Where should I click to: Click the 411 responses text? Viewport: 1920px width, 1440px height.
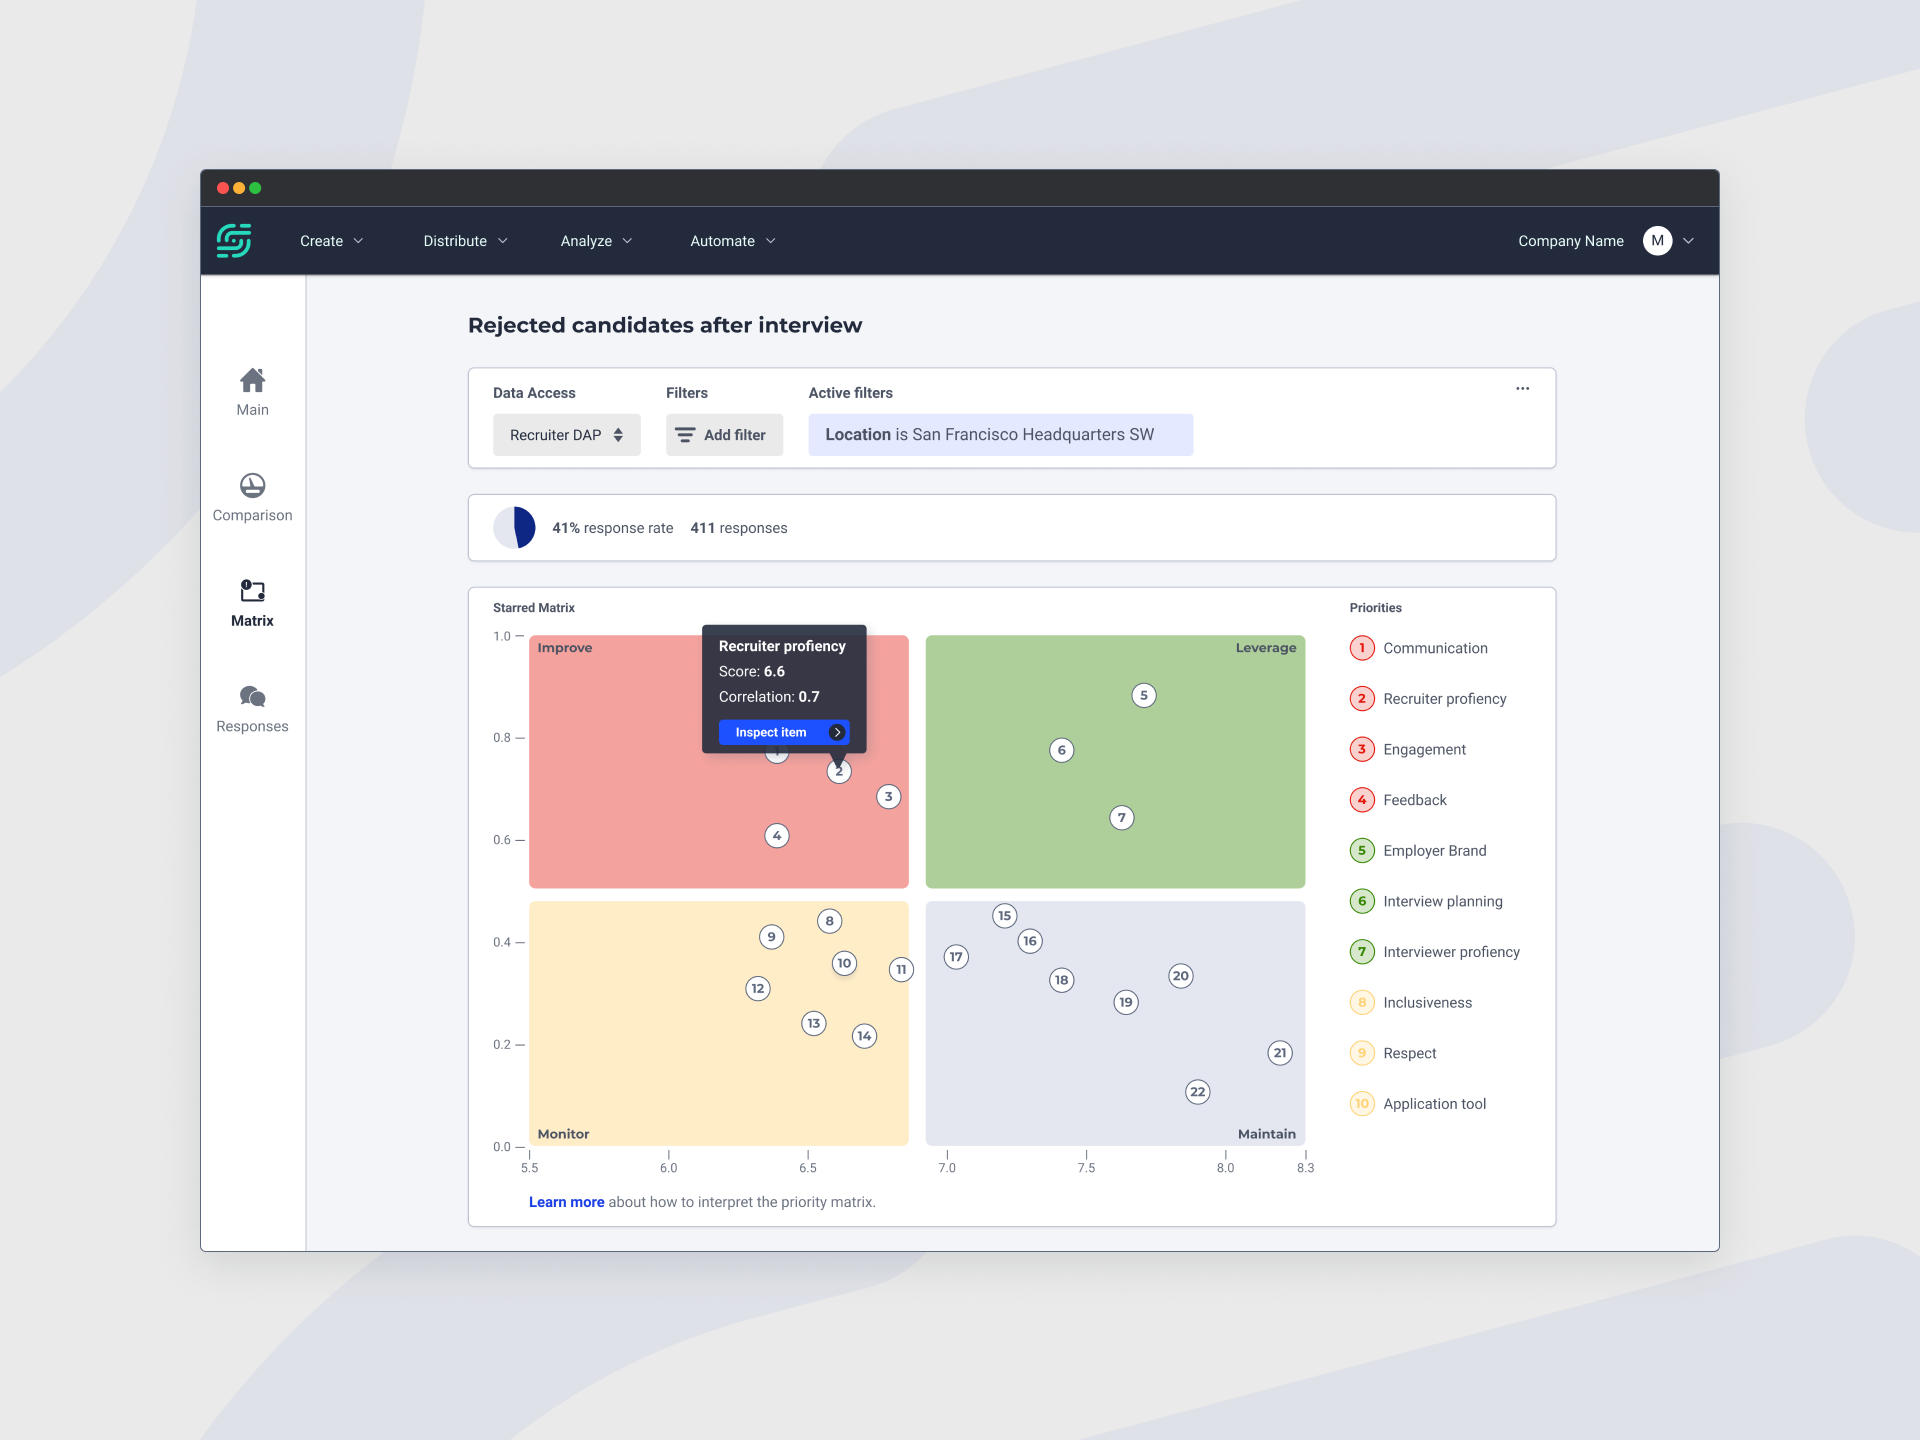point(739,528)
